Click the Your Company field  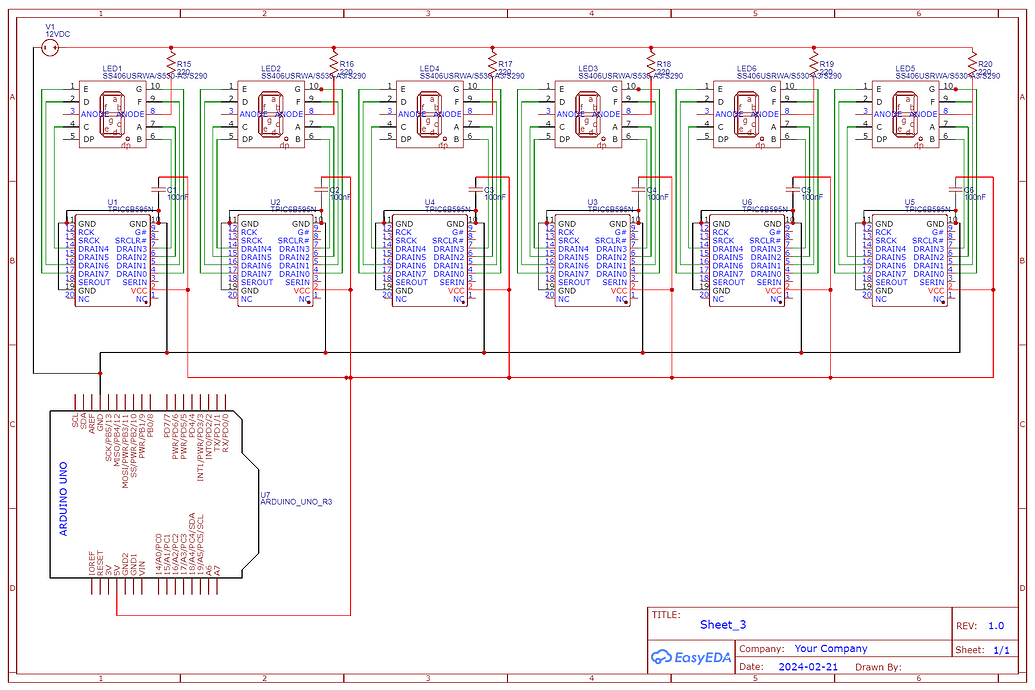830,648
